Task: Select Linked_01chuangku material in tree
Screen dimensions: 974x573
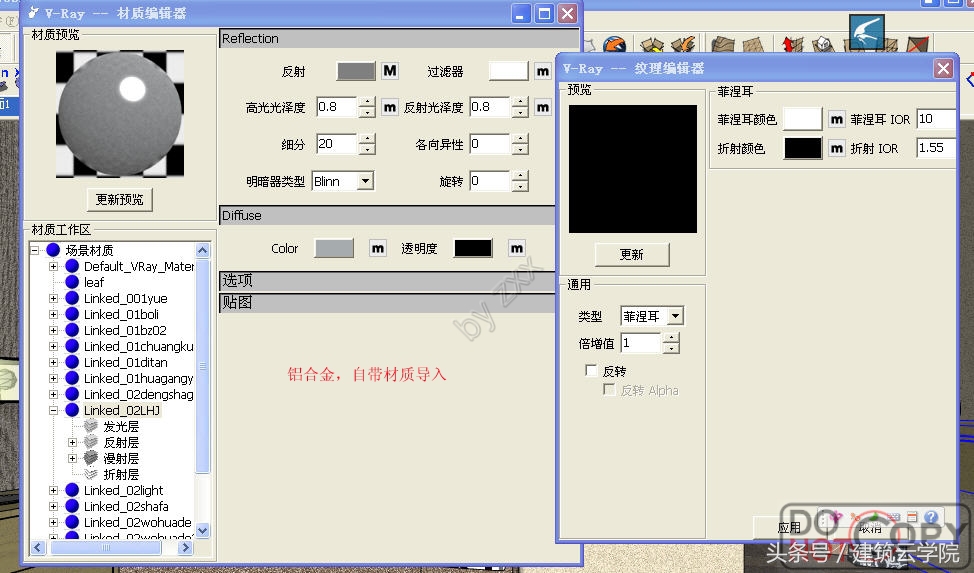Action: point(139,346)
